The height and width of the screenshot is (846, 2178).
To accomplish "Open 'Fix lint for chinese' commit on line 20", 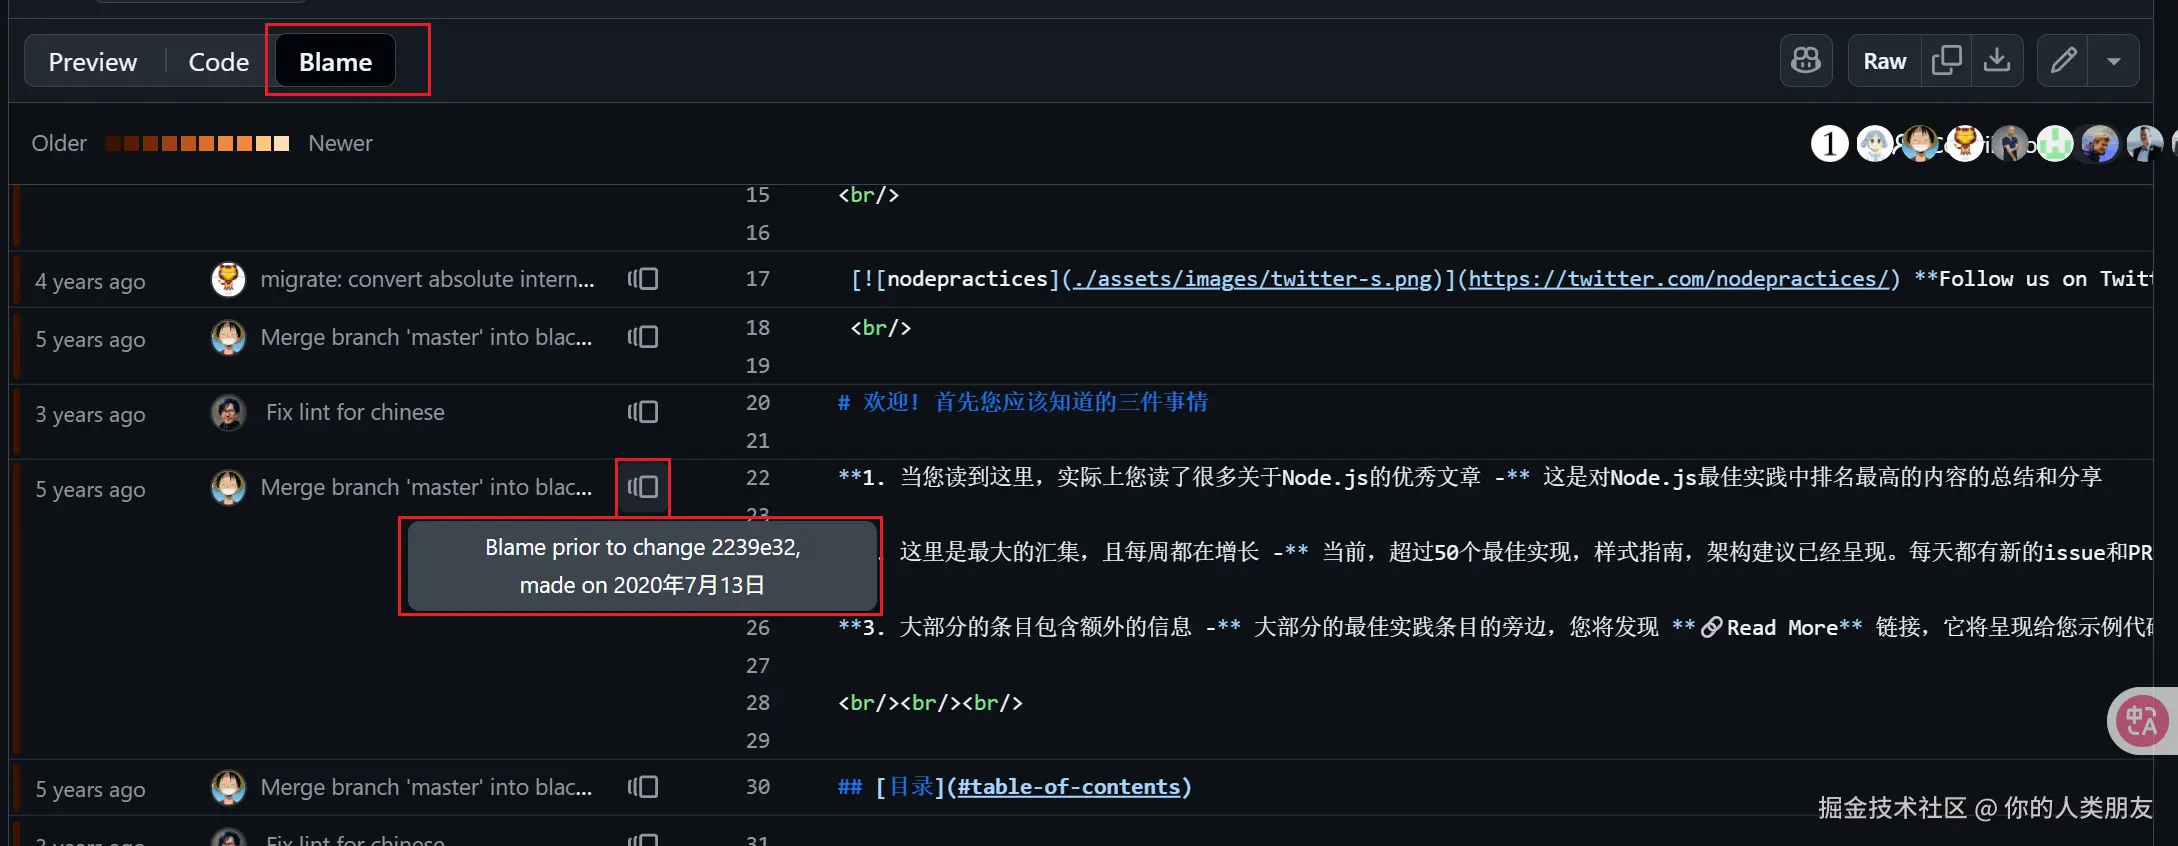I will [355, 412].
